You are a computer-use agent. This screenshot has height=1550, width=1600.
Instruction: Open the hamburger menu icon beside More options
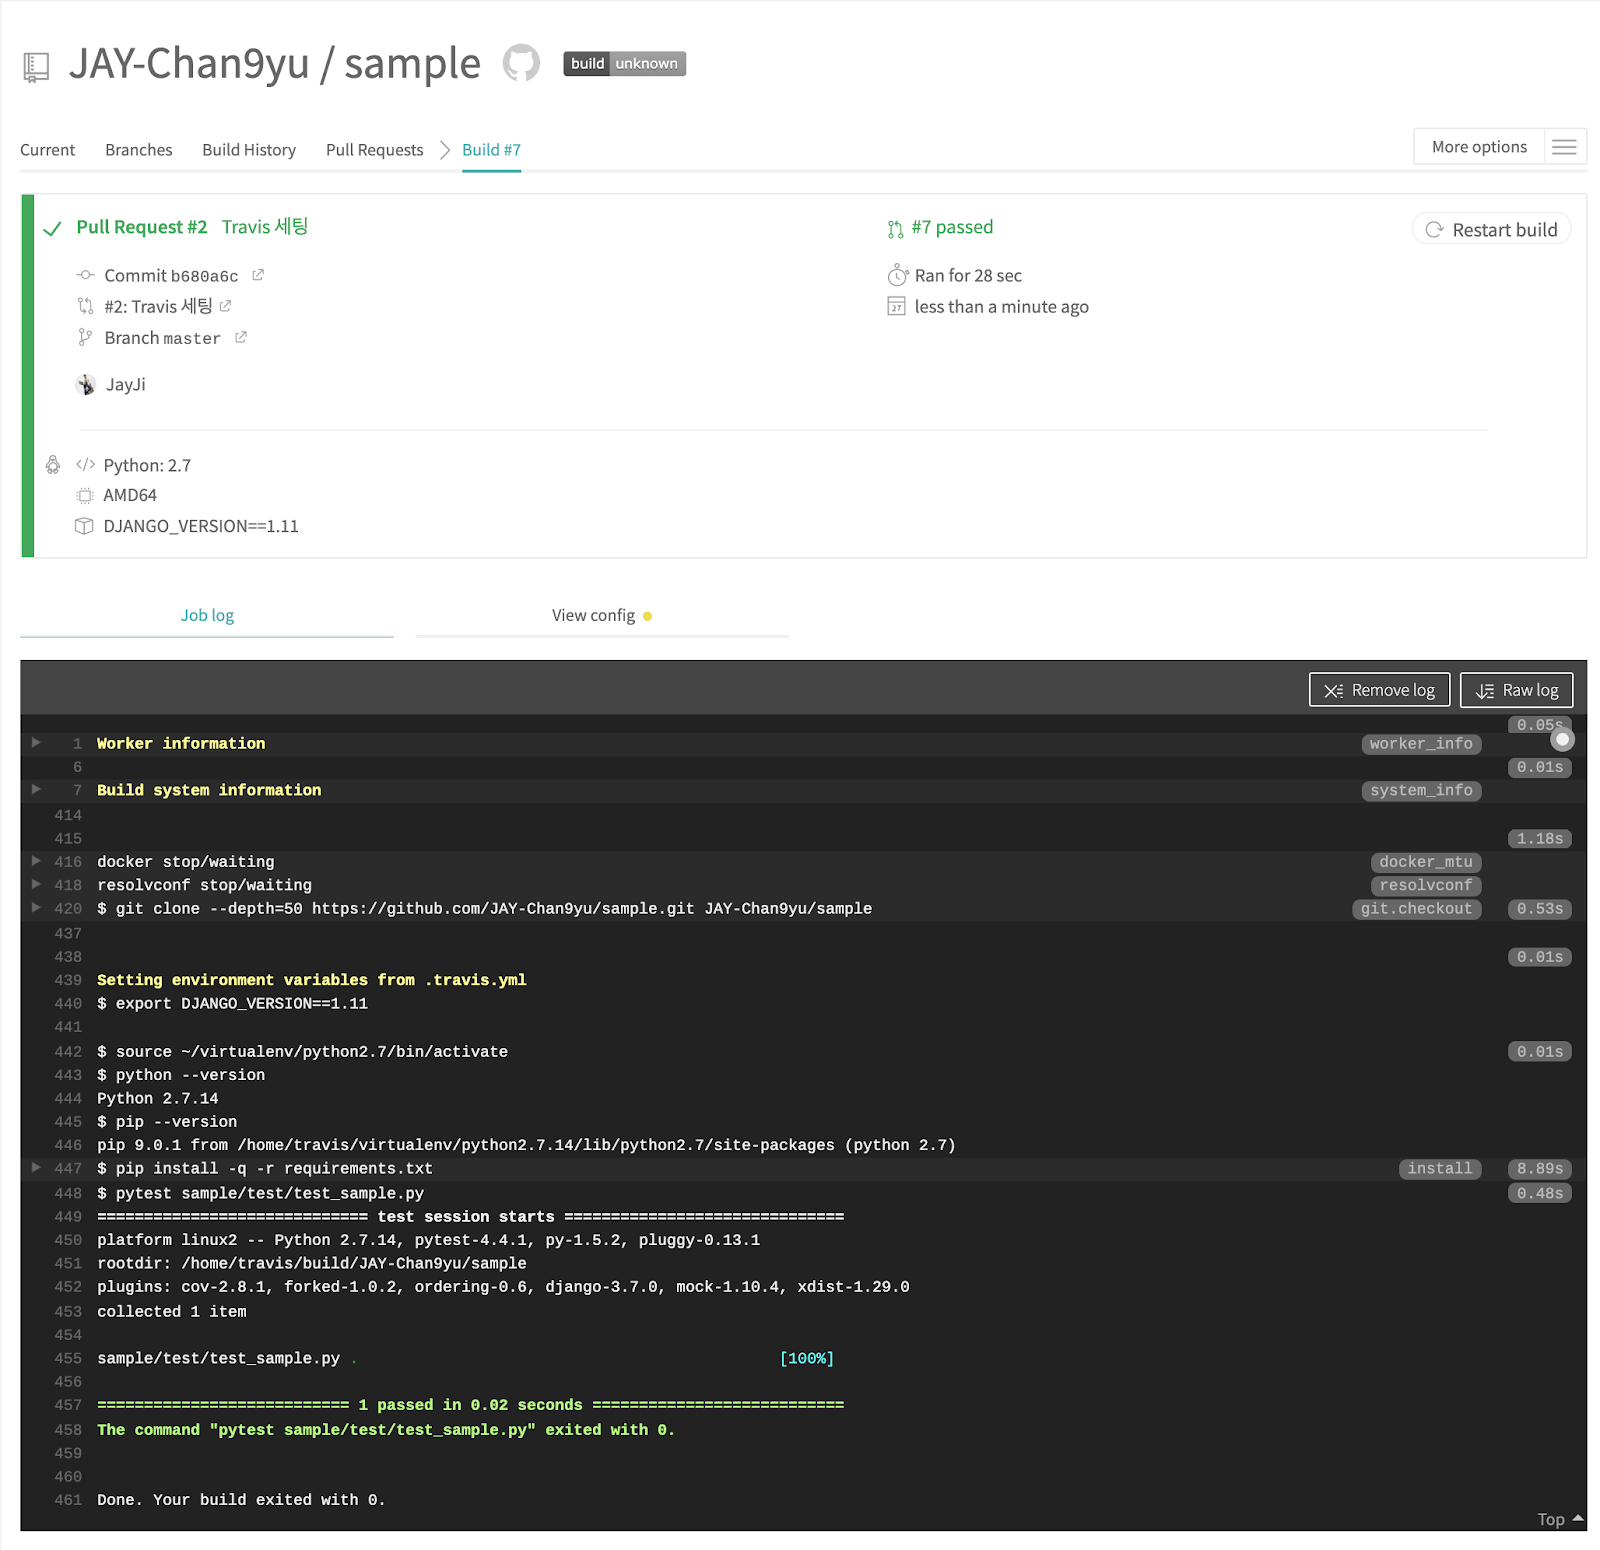tap(1564, 147)
